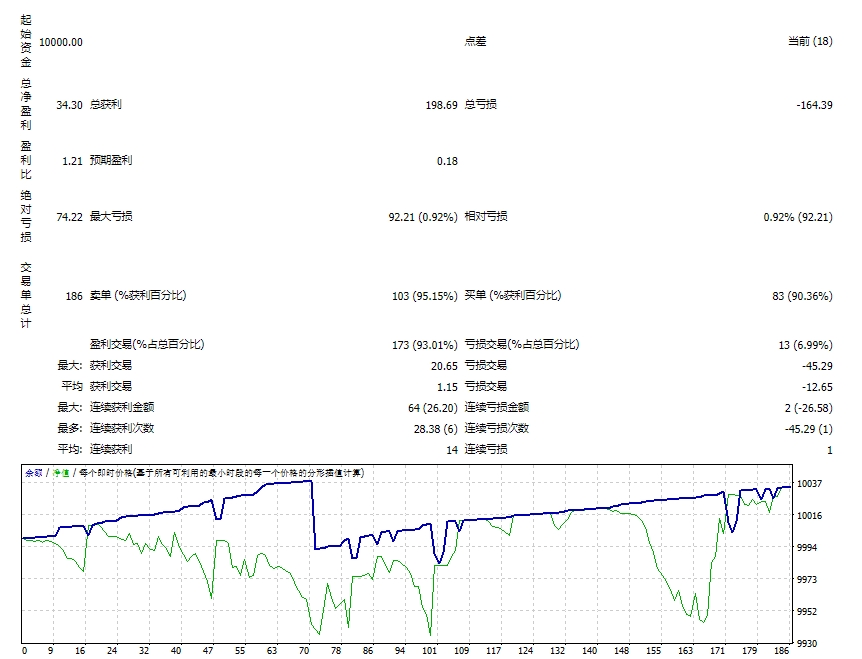The height and width of the screenshot is (659, 862).
Task: Click the green 净值 legend label
Action: pos(61,472)
